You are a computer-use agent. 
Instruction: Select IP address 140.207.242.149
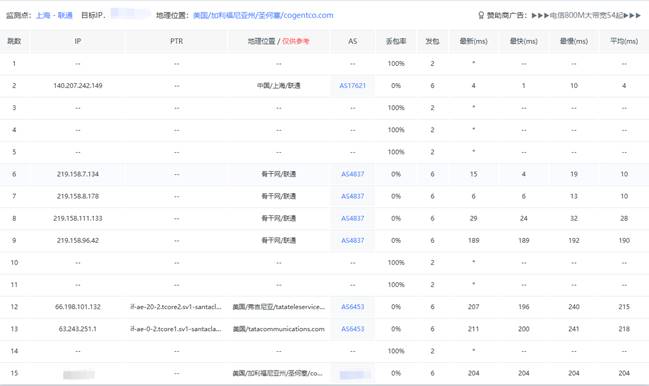pyautogui.click(x=78, y=86)
